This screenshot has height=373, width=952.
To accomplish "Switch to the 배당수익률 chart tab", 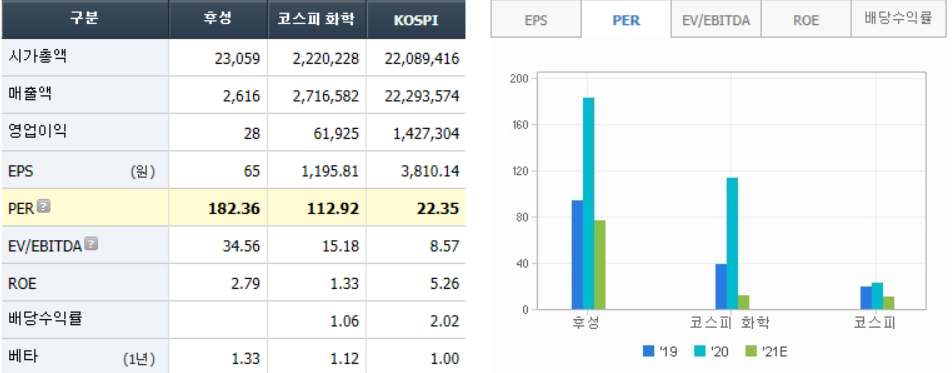I will tap(898, 18).
